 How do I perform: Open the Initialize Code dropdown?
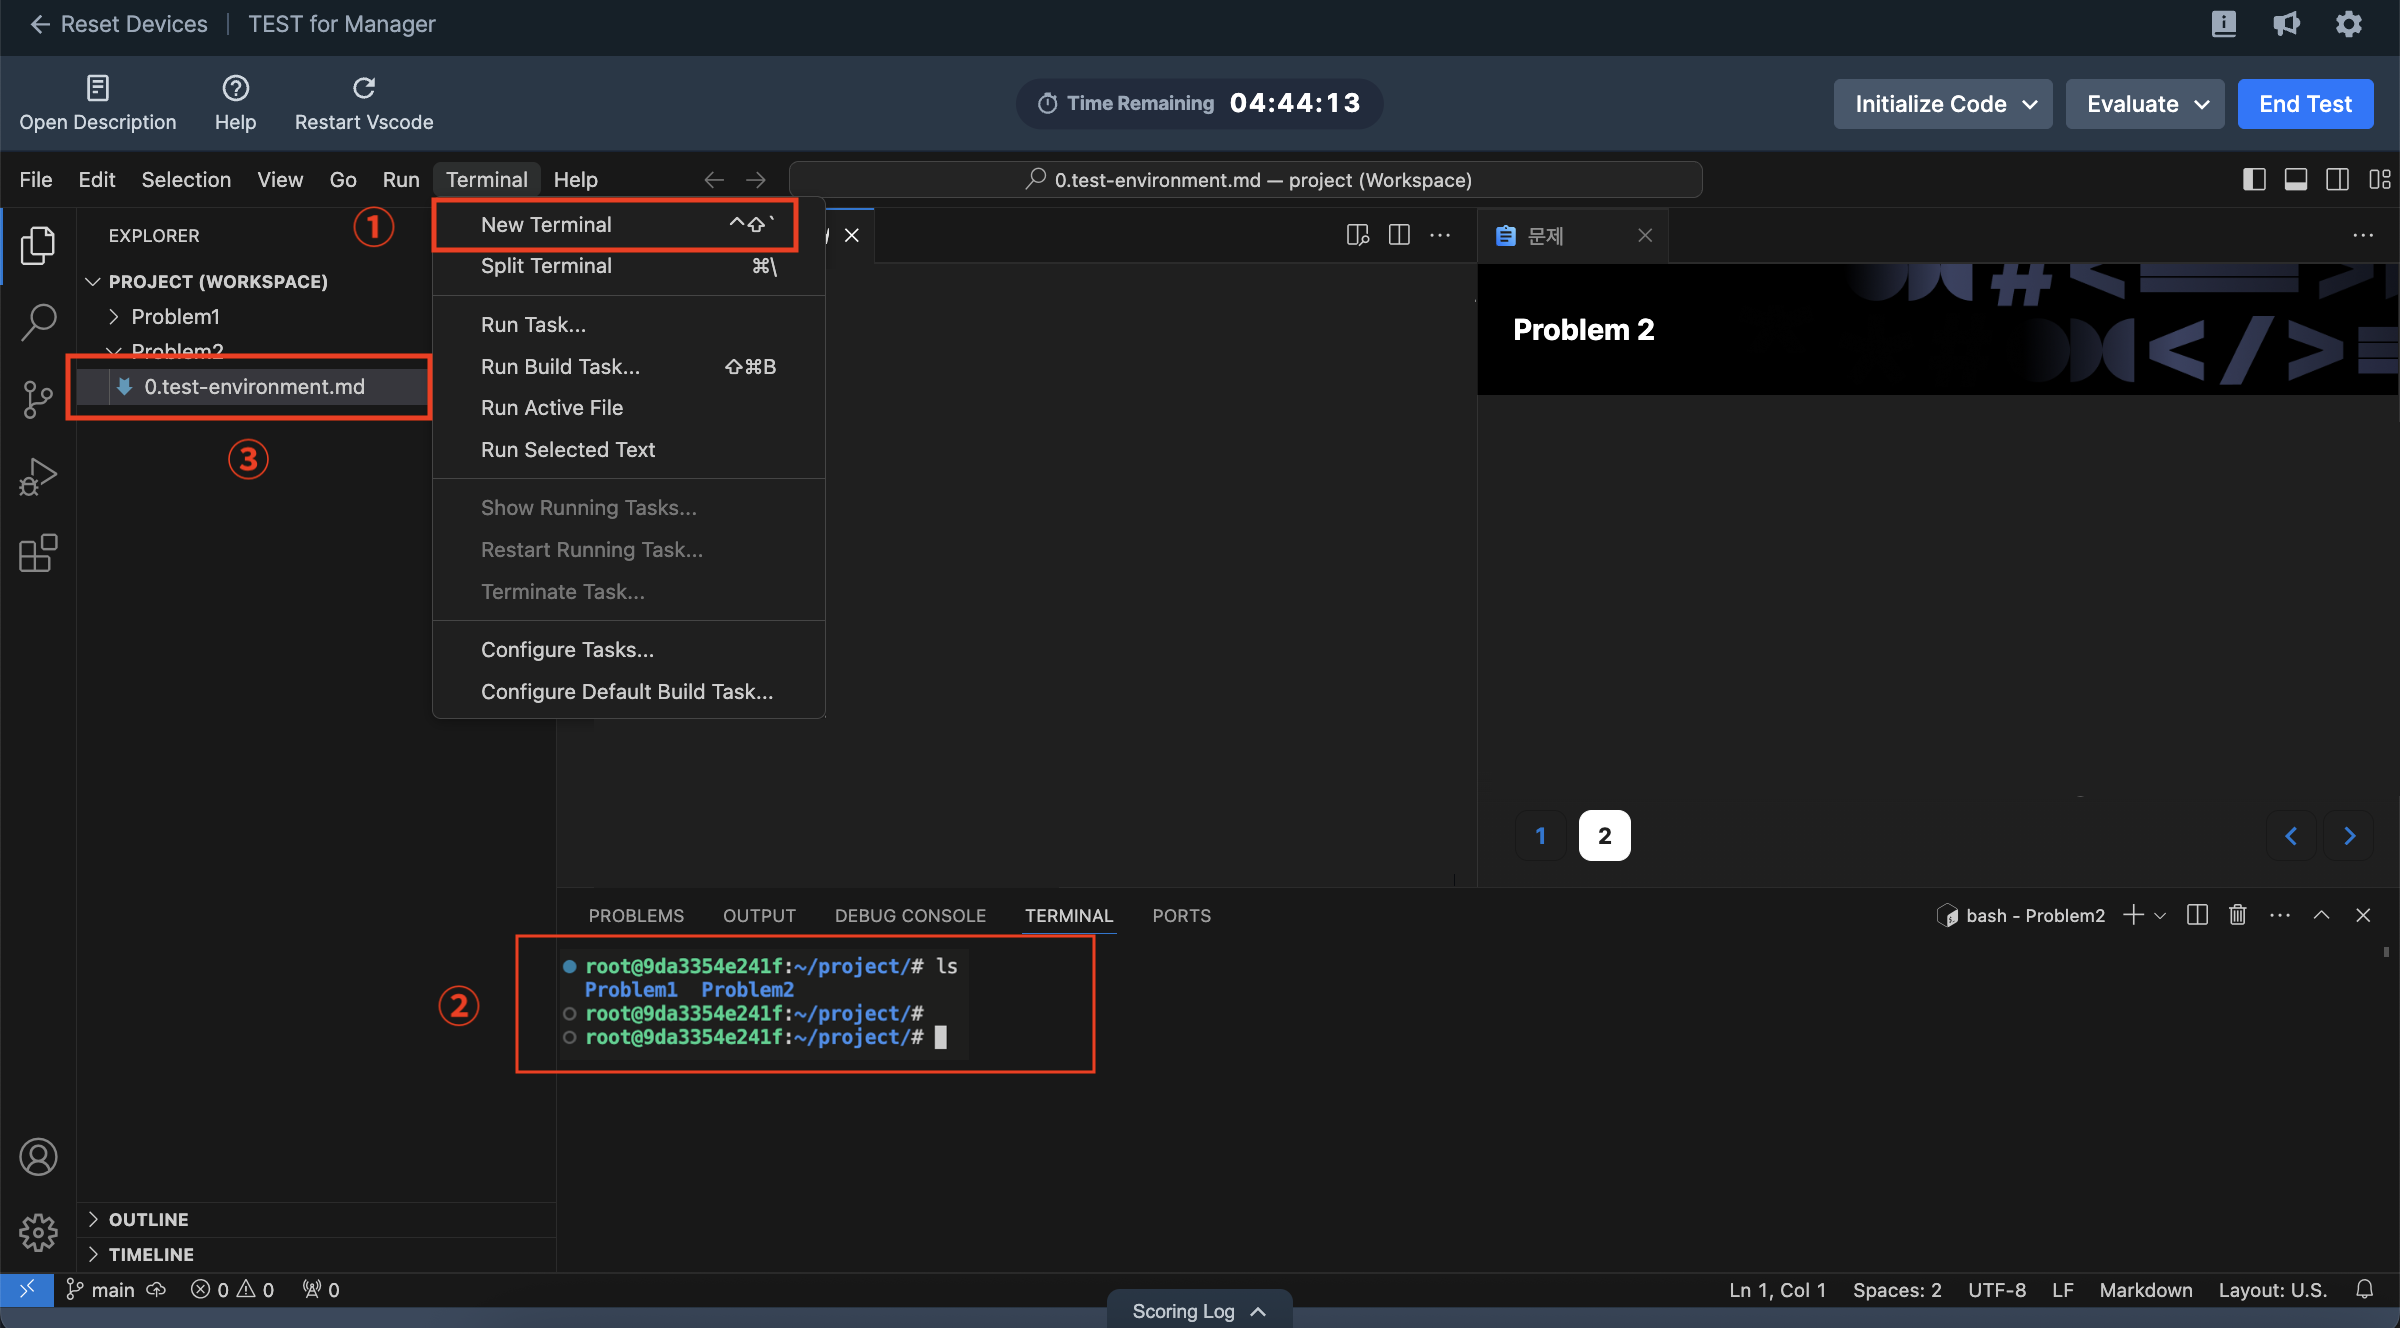[1942, 104]
